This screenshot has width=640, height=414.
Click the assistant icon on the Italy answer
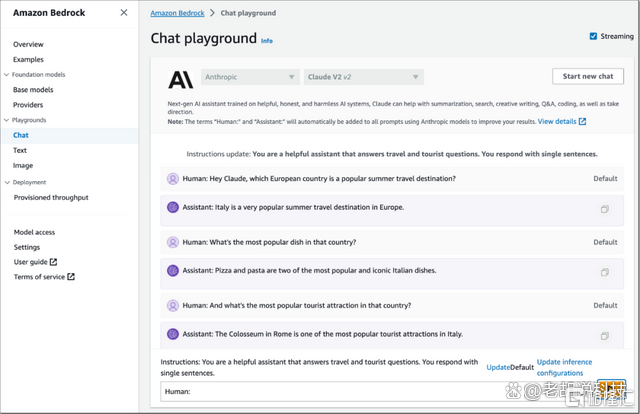173,207
